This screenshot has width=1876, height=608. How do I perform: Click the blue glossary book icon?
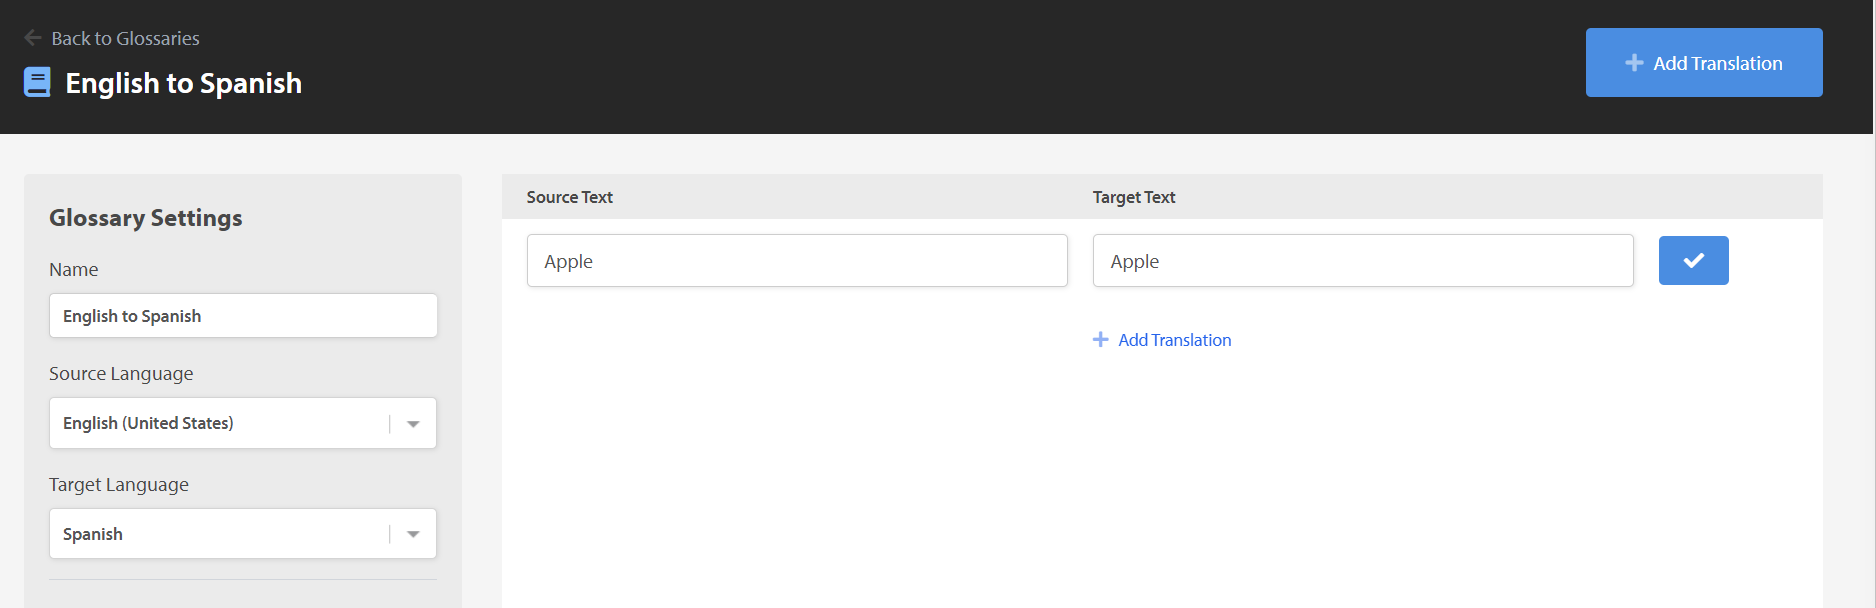[x=37, y=82]
